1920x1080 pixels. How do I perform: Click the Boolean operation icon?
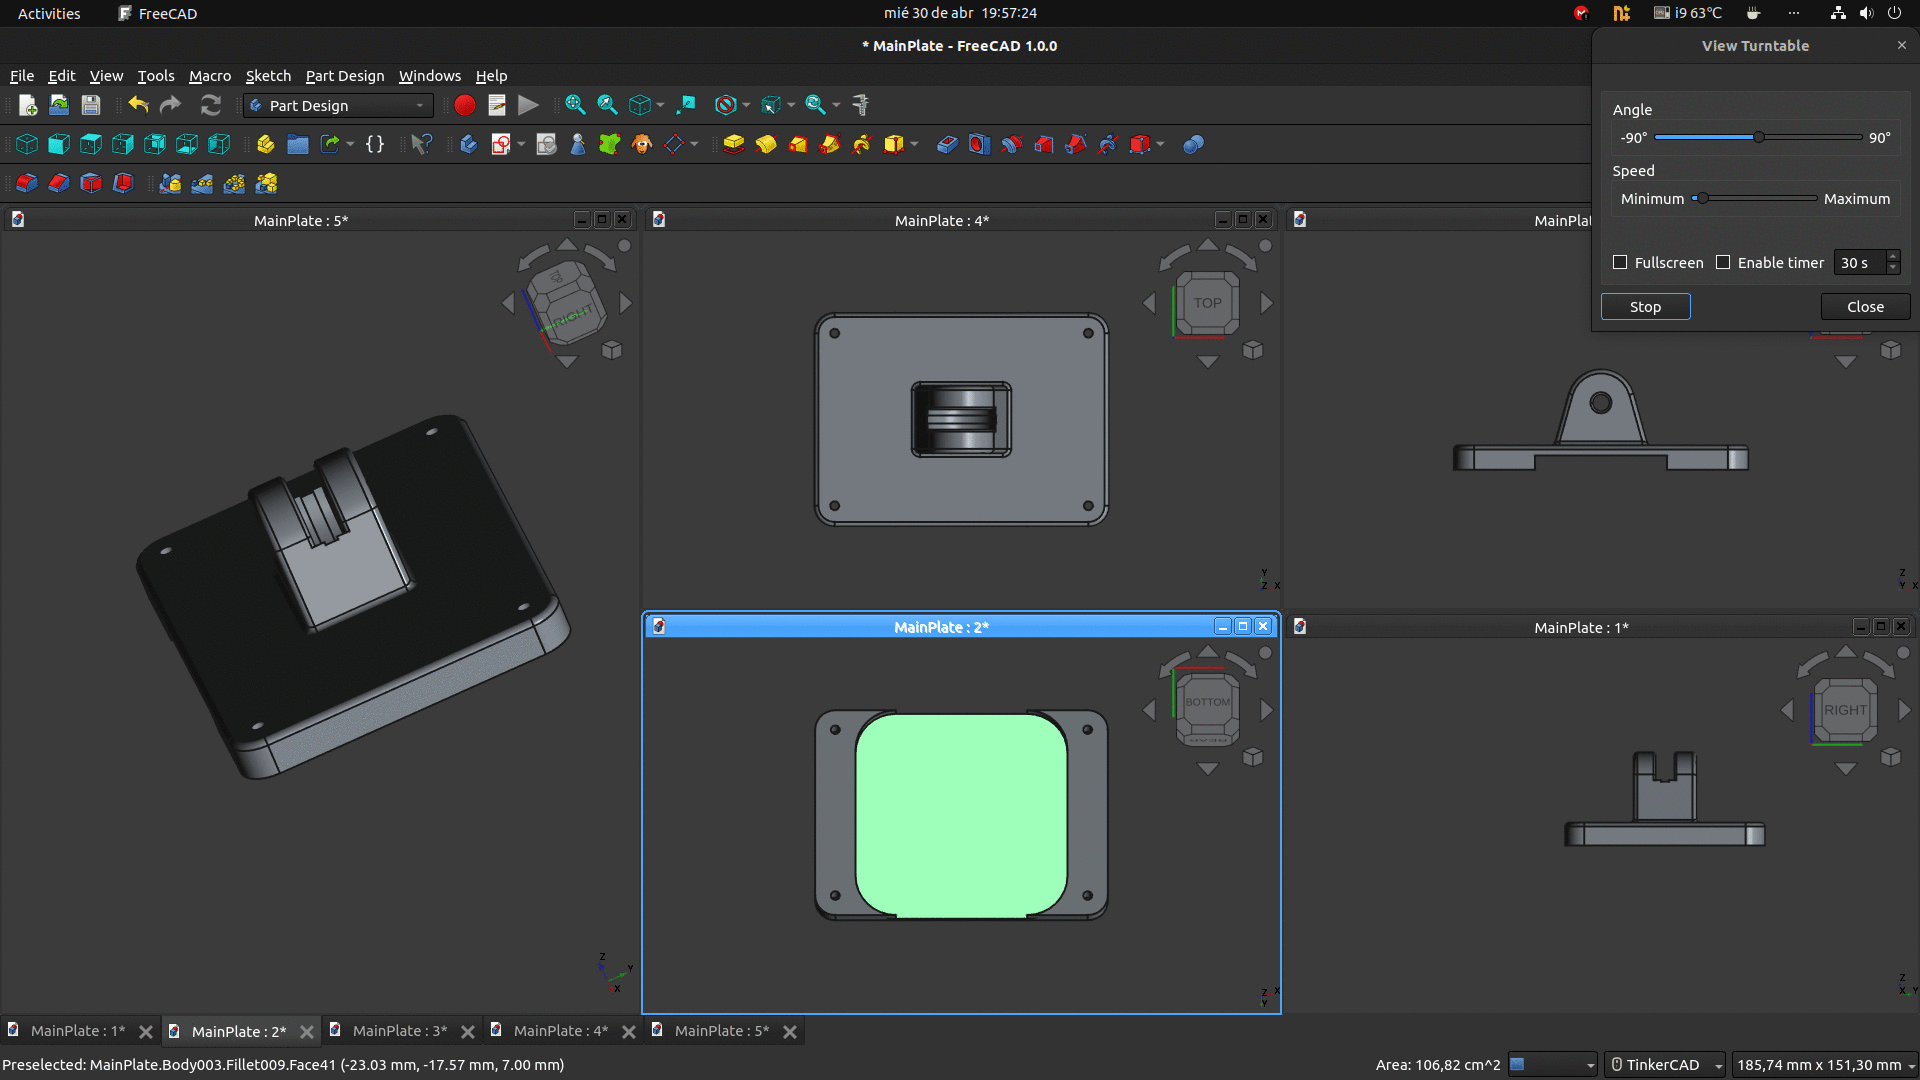click(x=1193, y=144)
